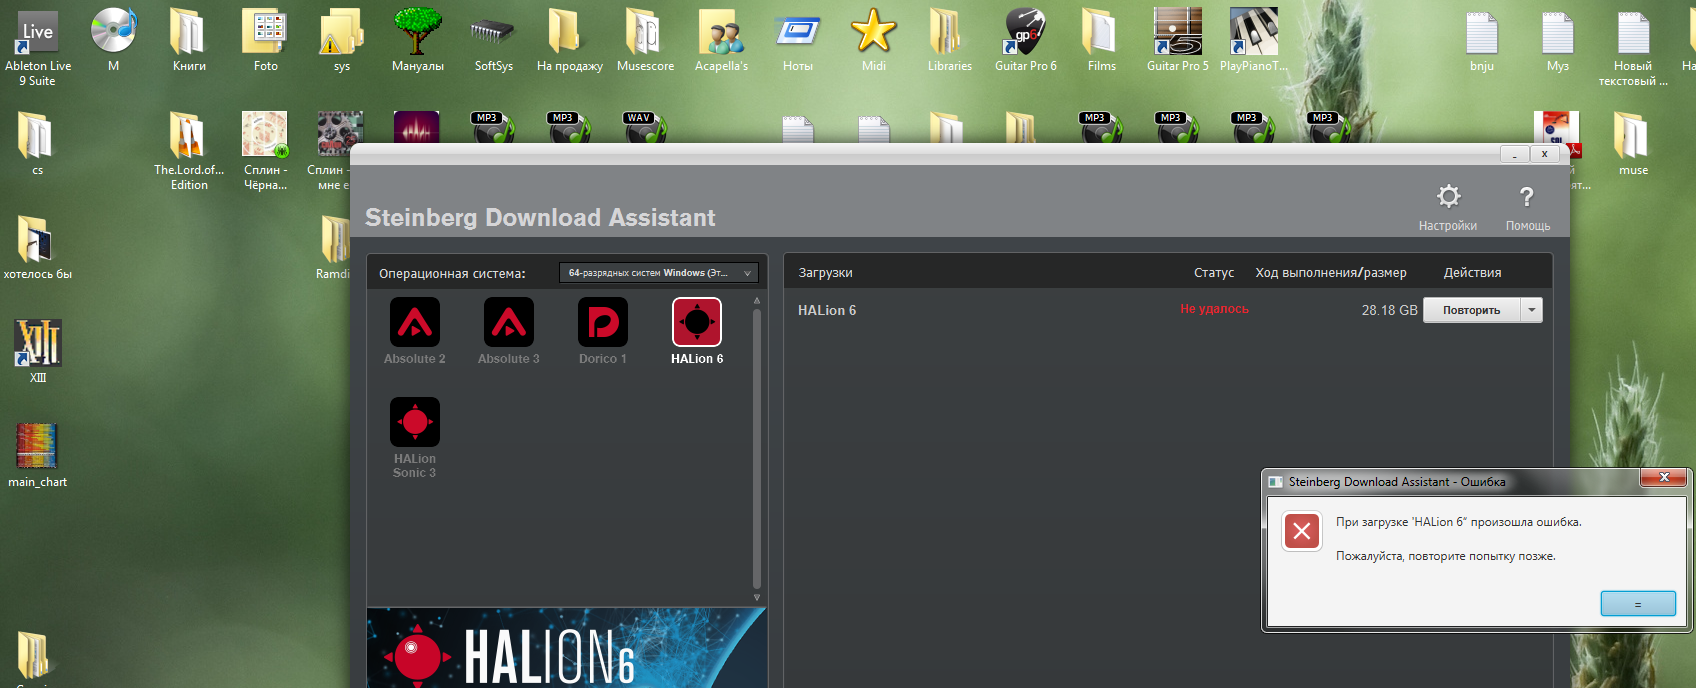Screen dimensions: 1696x688
Task: Select the HALion 6 product icon
Action: pyautogui.click(x=697, y=322)
